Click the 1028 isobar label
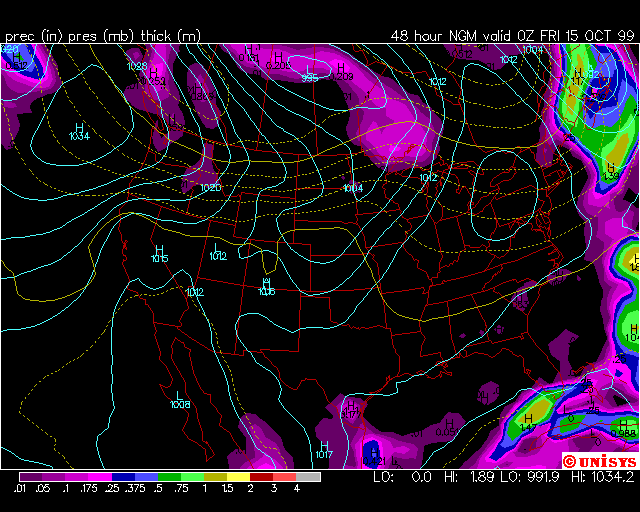 click(138, 67)
